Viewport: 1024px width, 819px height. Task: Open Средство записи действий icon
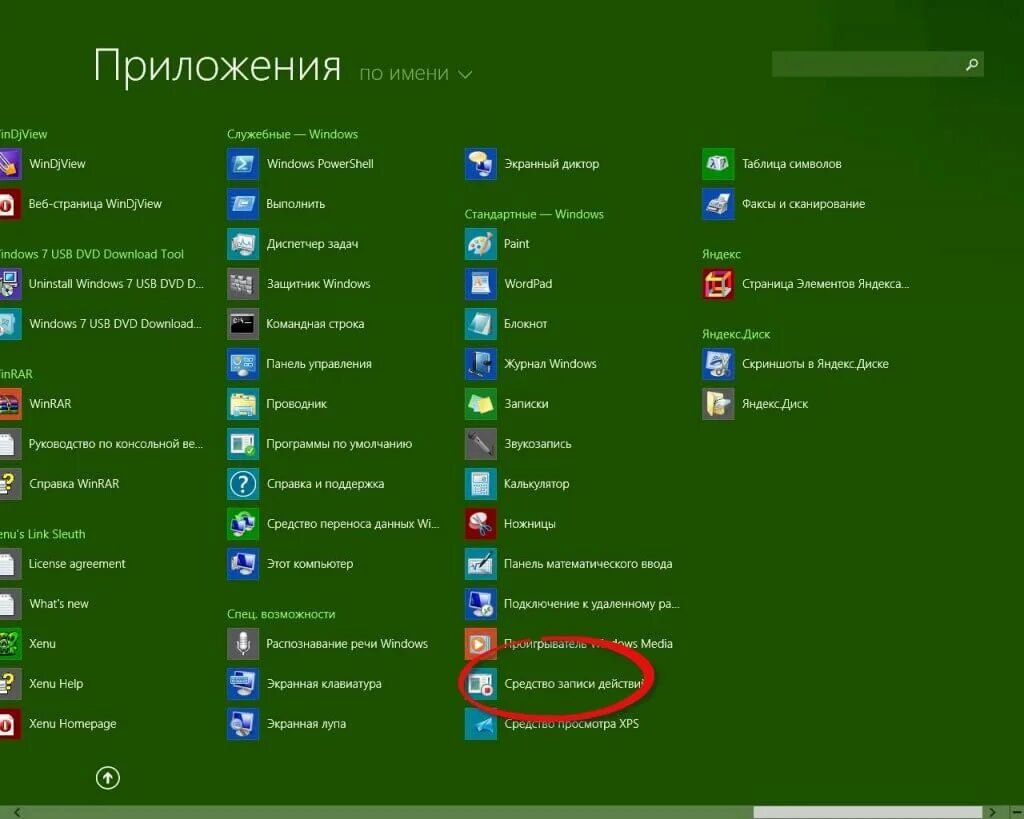pyautogui.click(x=481, y=684)
